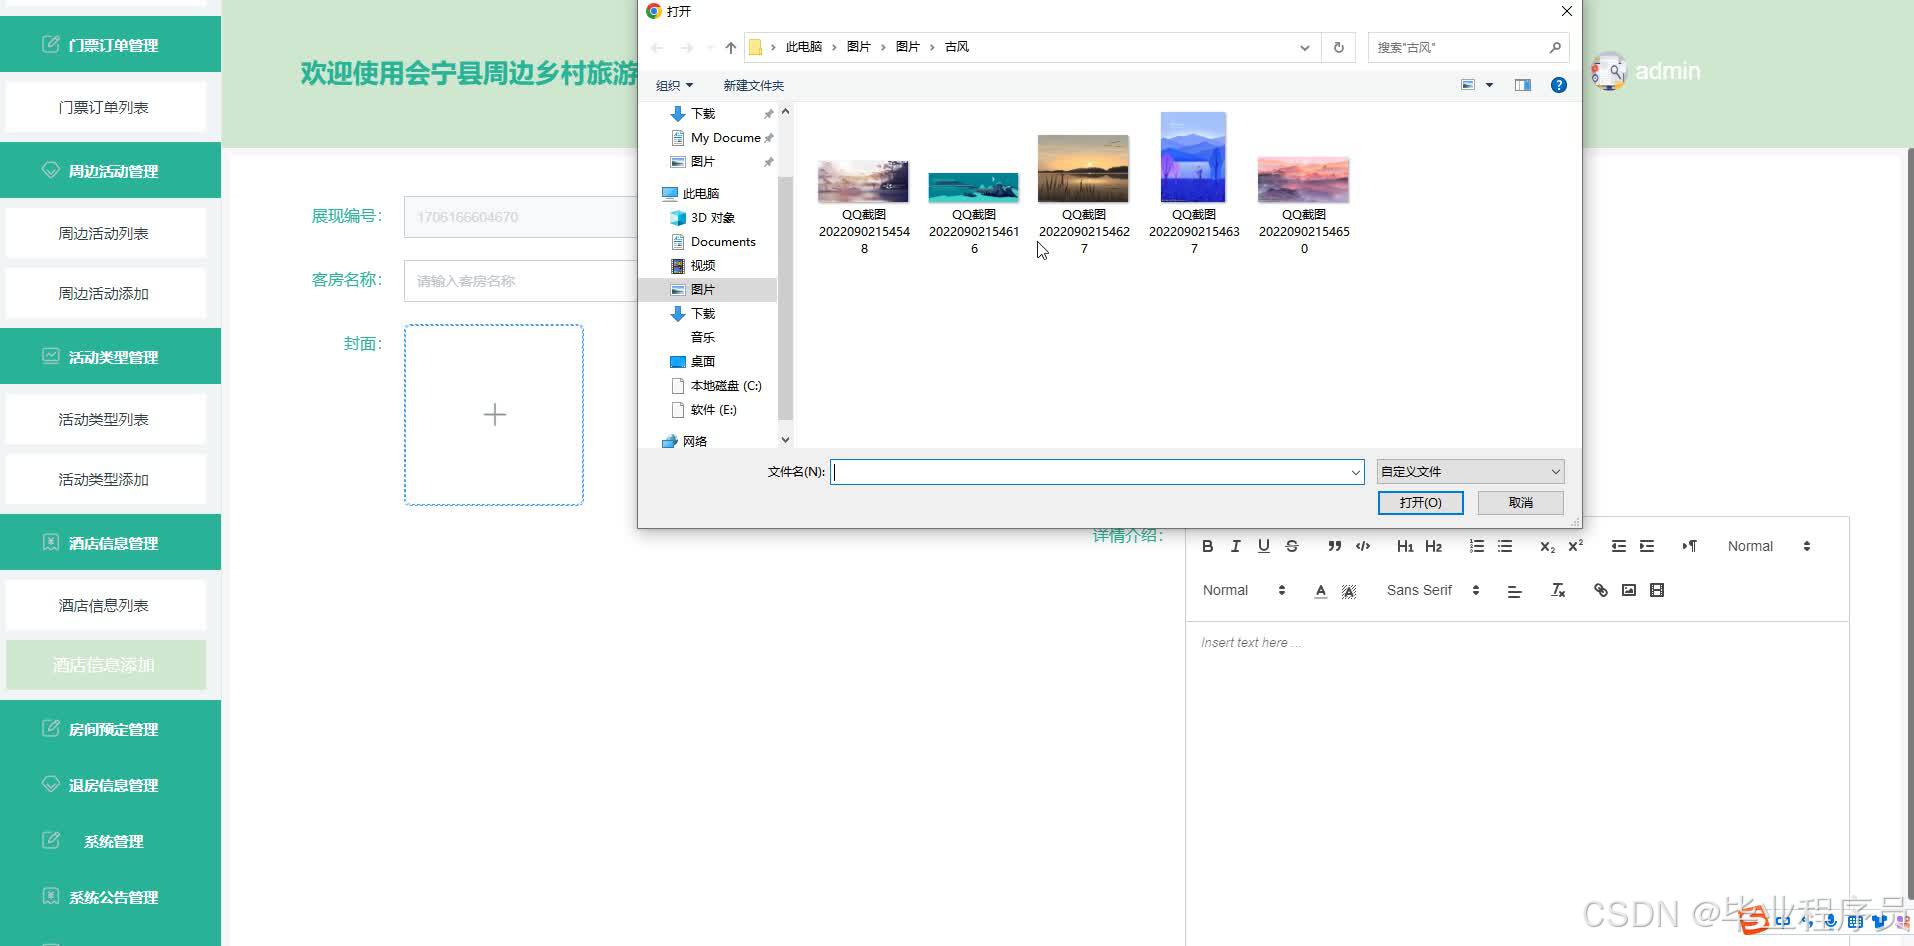Insert a hyperlink in editor

[1600, 590]
